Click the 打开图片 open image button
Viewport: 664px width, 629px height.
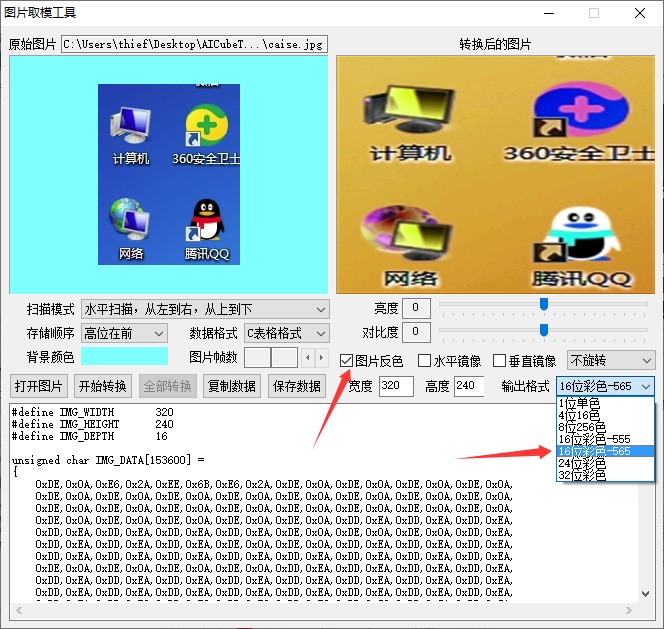(39, 386)
